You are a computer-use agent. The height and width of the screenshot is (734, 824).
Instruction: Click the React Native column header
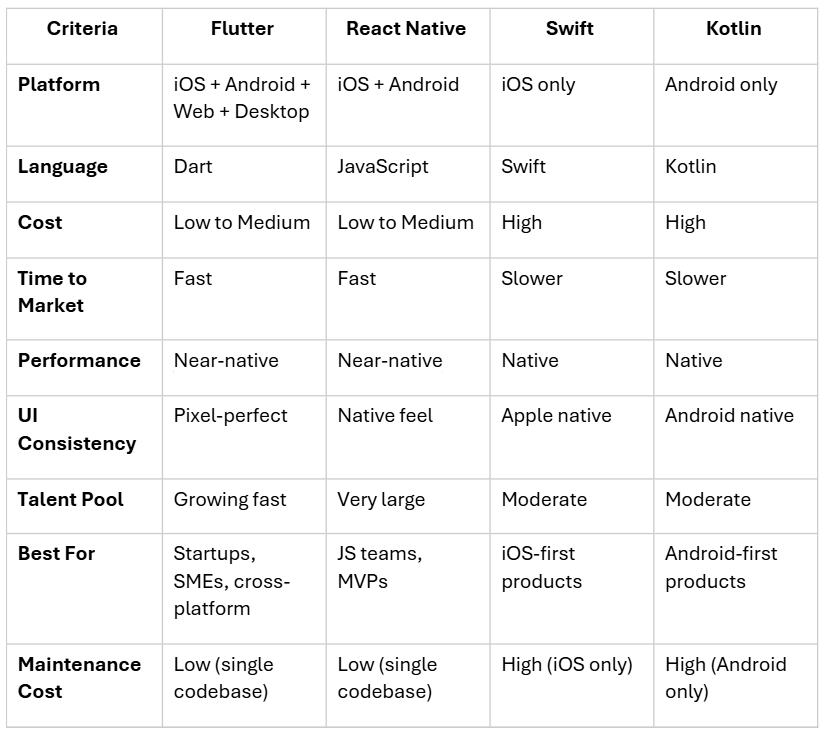pos(406,29)
